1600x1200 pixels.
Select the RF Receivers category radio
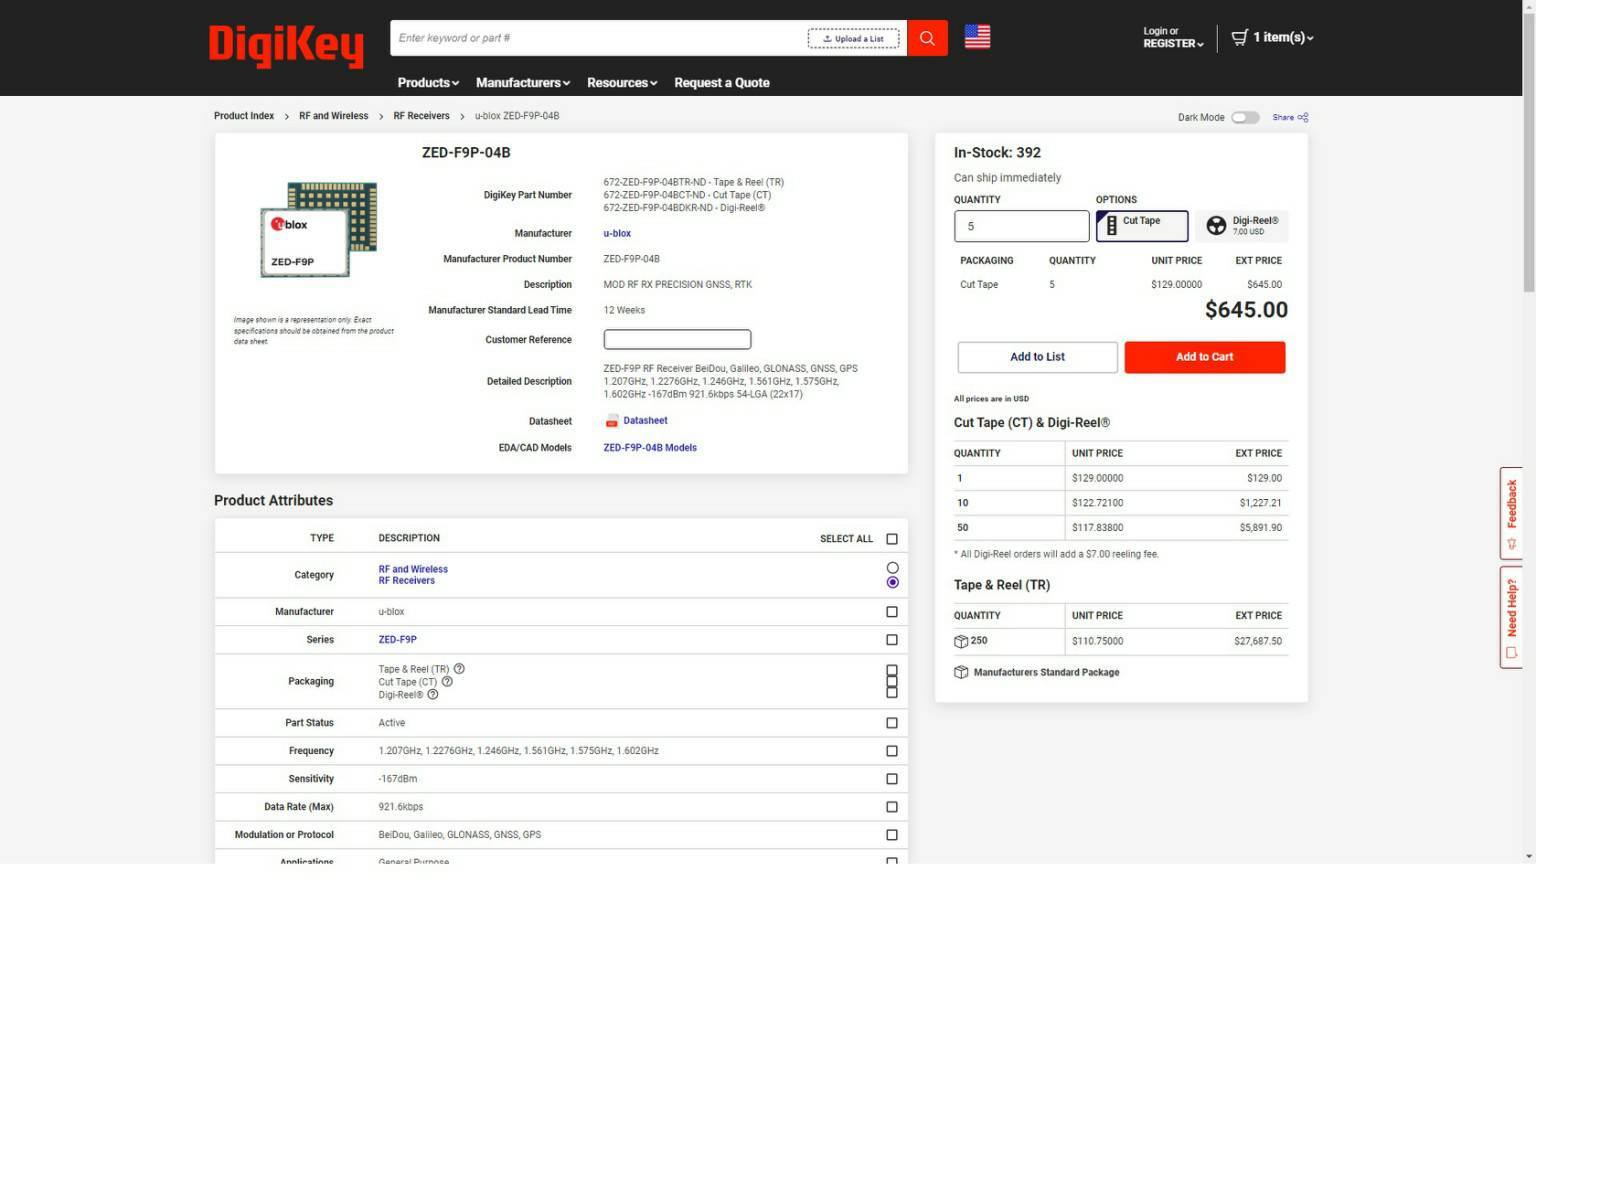892,582
